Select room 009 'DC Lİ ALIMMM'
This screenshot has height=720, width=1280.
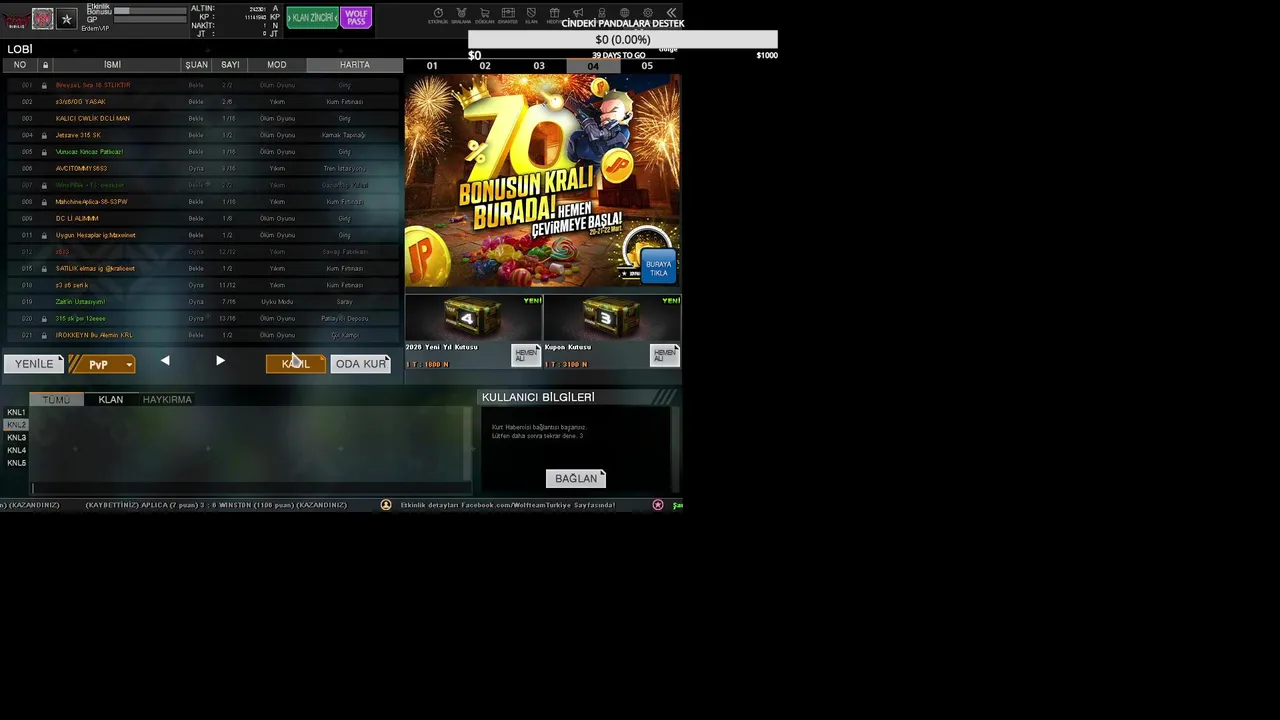[202, 218]
